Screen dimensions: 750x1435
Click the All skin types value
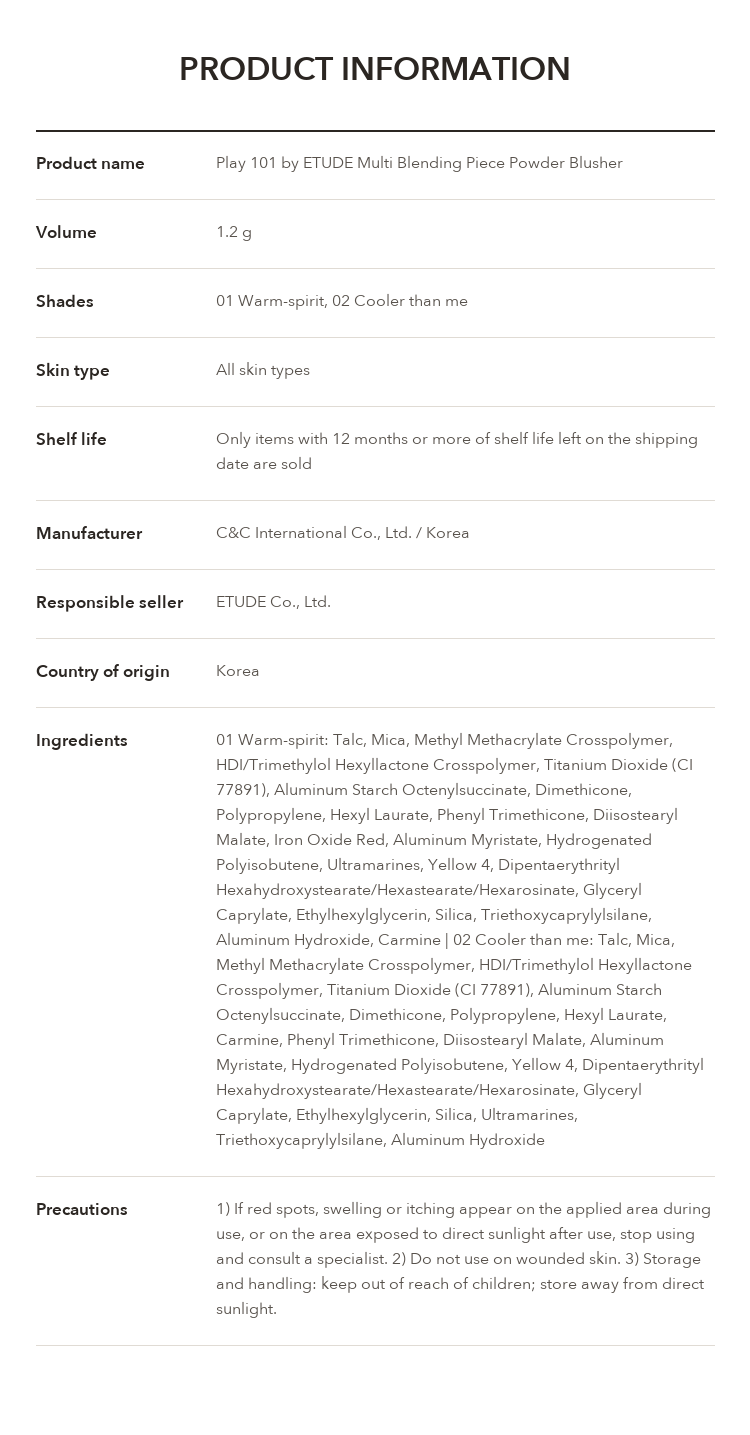pos(263,370)
